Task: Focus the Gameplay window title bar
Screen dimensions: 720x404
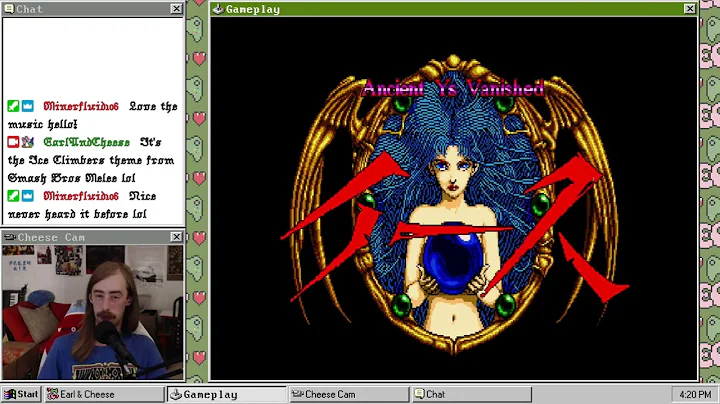Action: (455, 9)
